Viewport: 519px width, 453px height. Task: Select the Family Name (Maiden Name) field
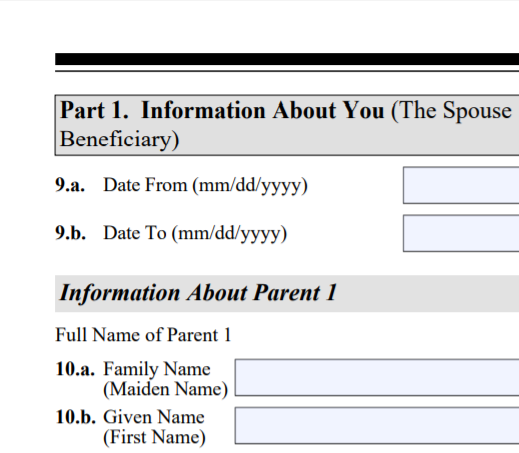point(377,378)
